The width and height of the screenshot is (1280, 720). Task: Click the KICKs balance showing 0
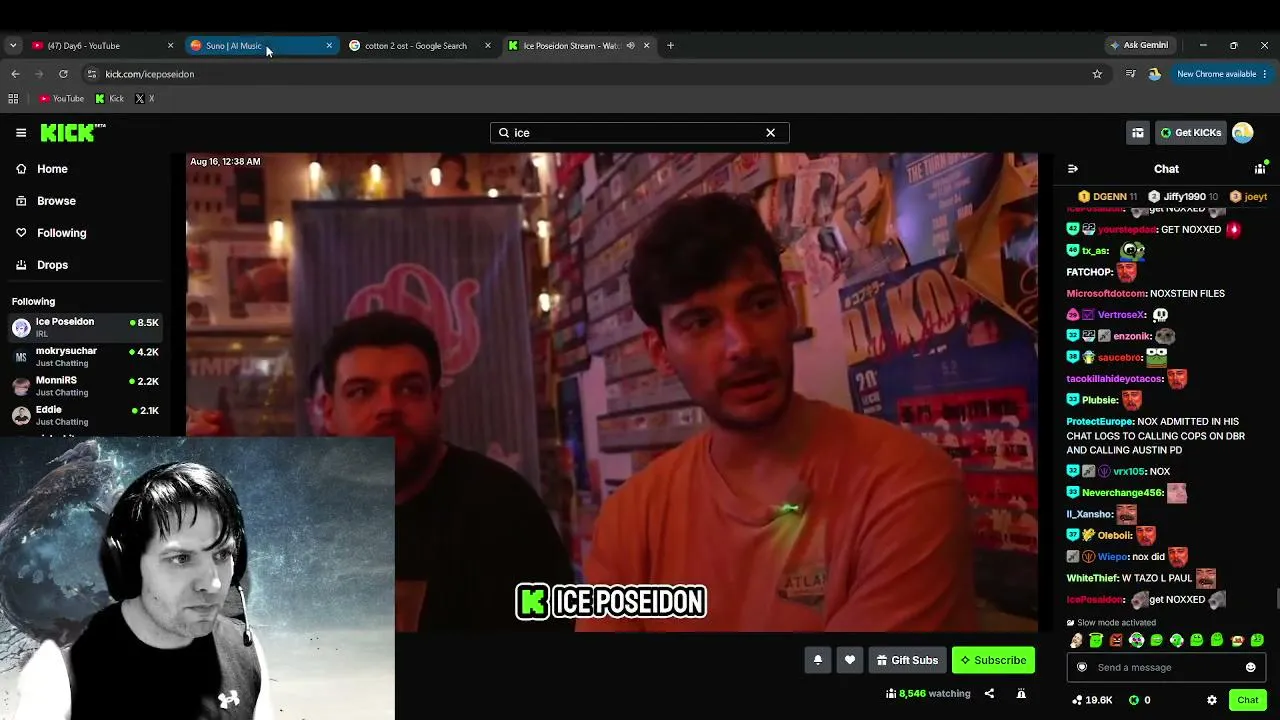click(x=1139, y=700)
